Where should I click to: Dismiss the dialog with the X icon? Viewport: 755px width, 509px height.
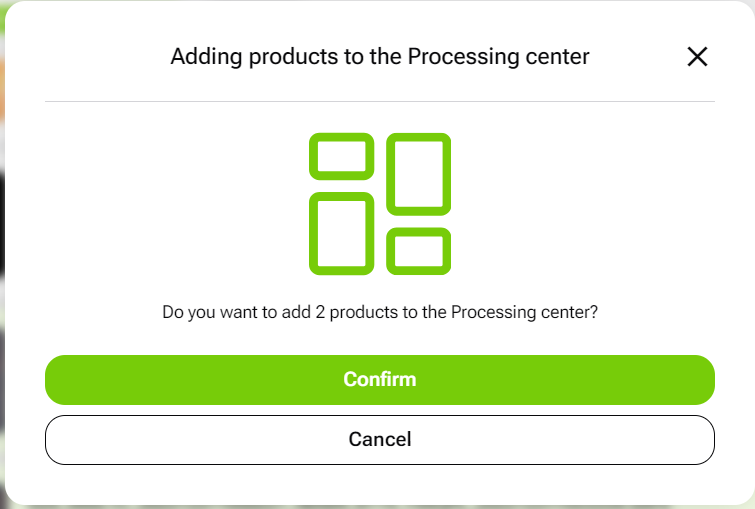697,57
